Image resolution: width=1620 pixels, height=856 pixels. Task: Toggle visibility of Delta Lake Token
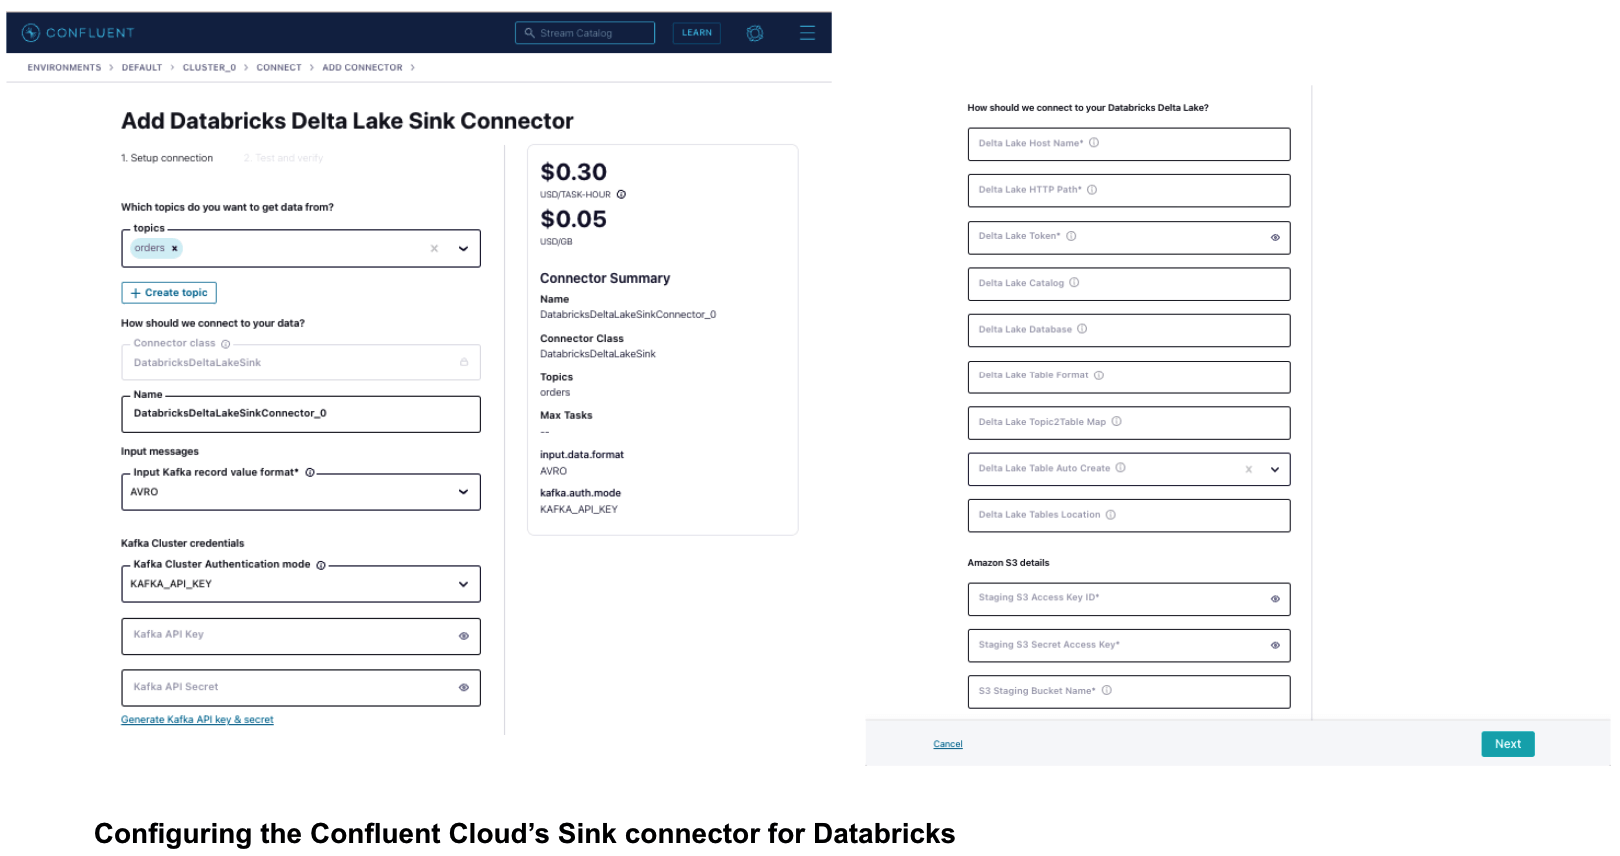[1275, 238]
